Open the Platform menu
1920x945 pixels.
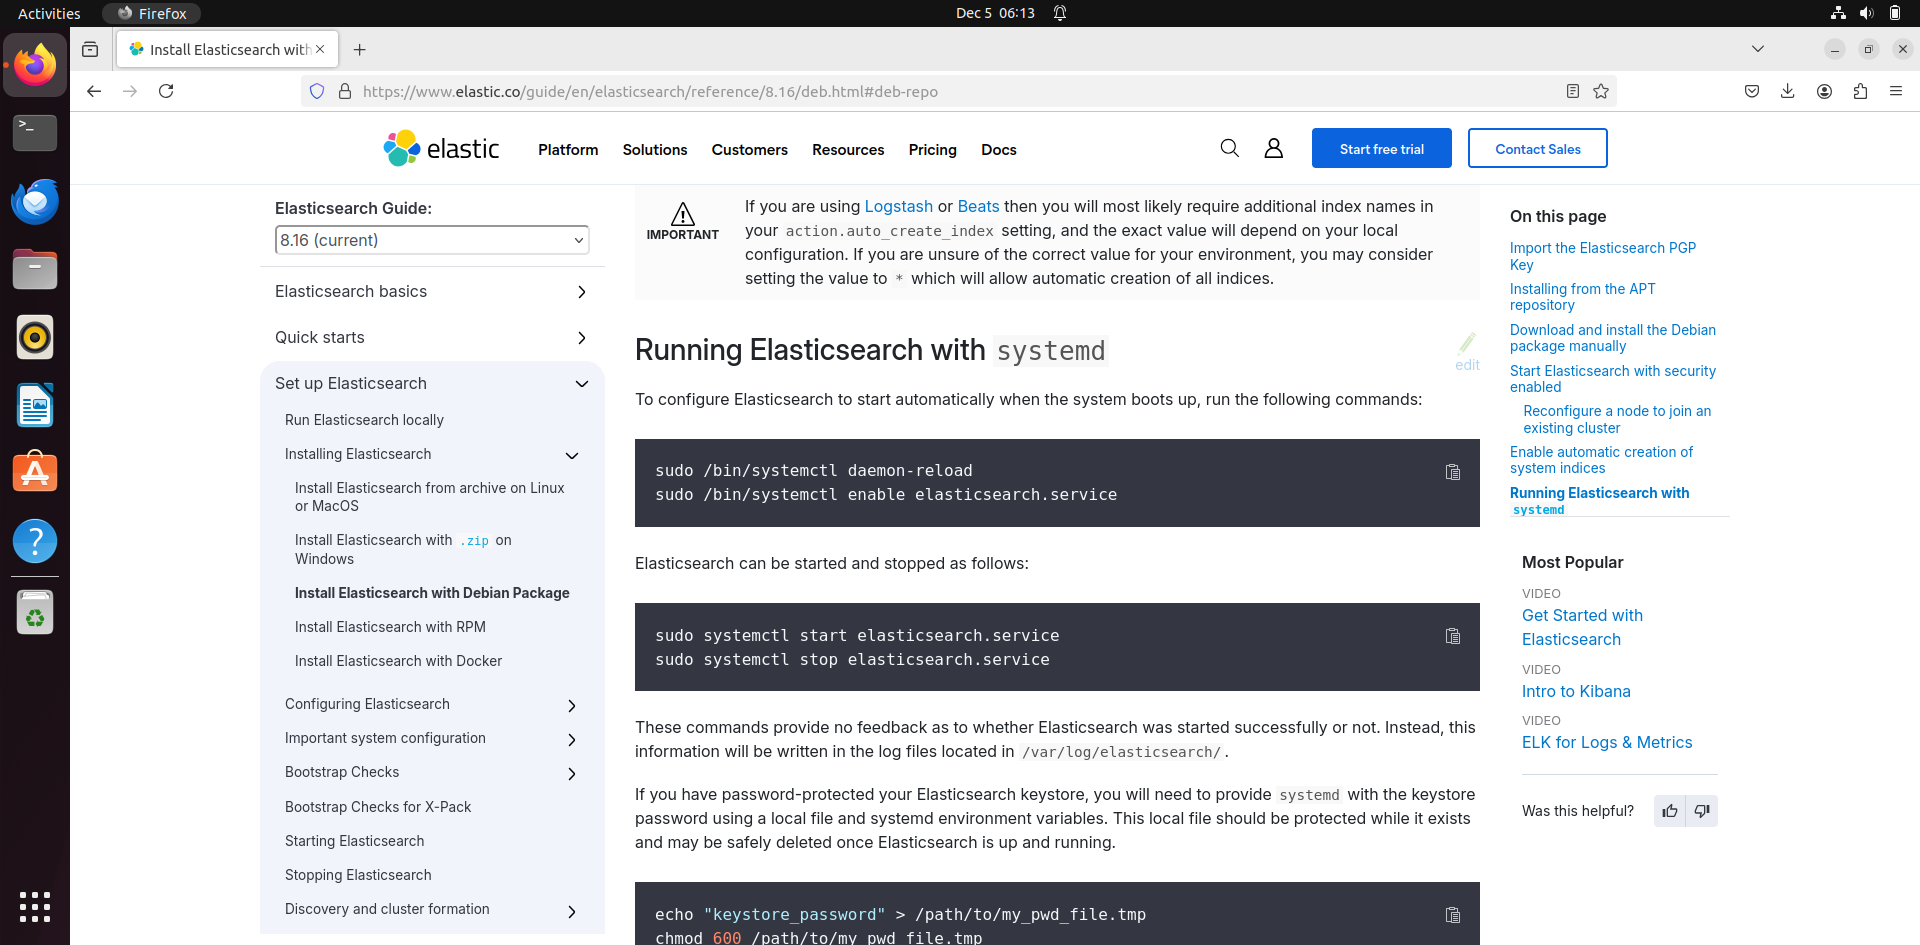568,149
